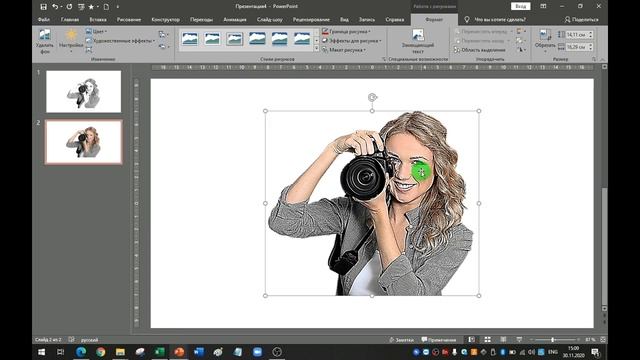Open Excel from the taskbar
640x360 pixels.
(x=159, y=352)
